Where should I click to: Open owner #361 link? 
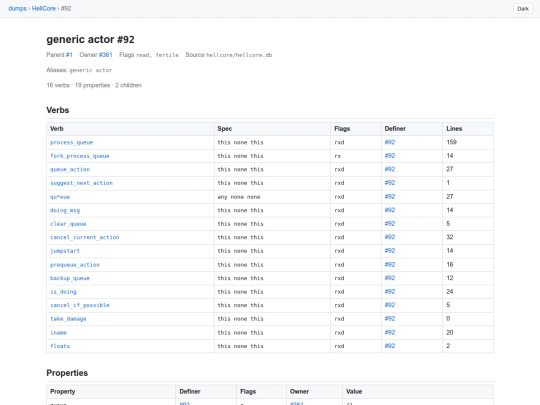pyautogui.click(x=106, y=55)
